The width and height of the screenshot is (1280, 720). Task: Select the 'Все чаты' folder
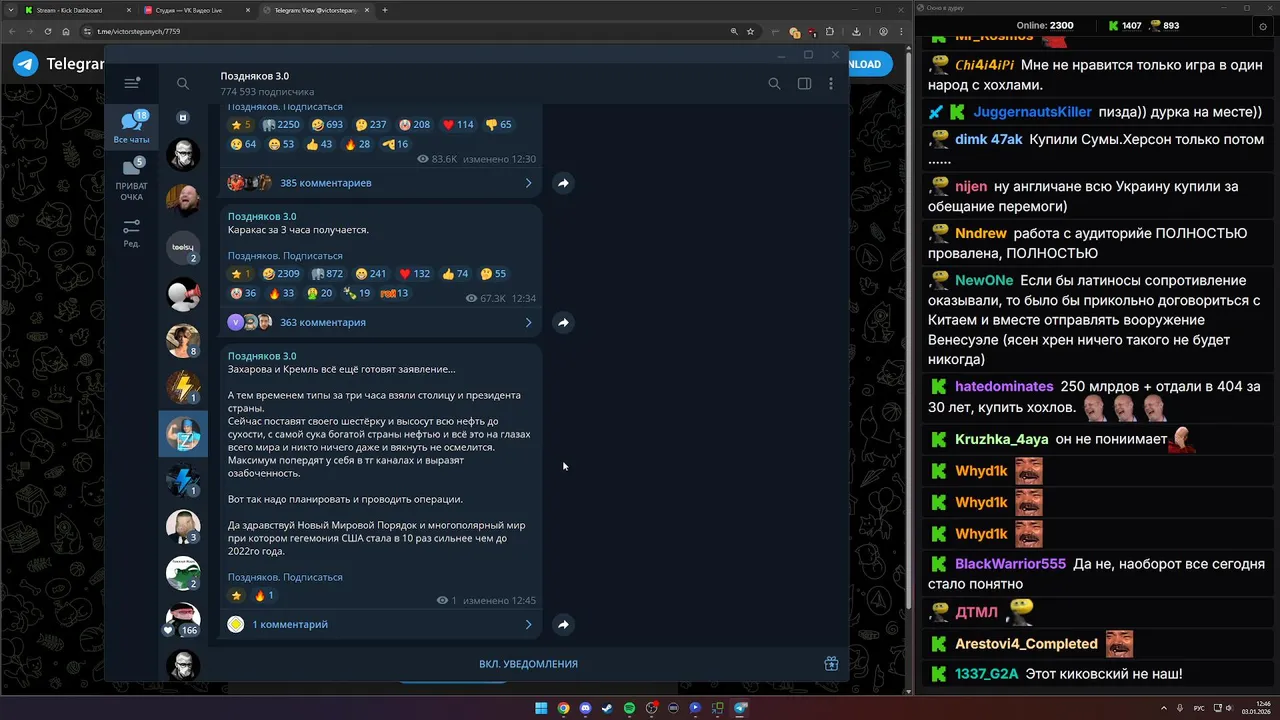[132, 127]
